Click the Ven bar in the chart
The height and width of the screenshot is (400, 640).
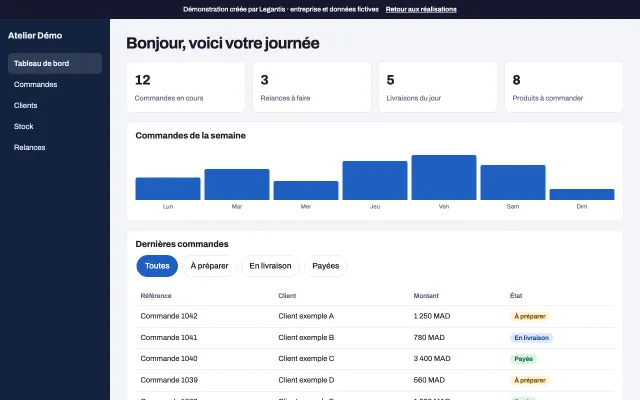(444, 177)
